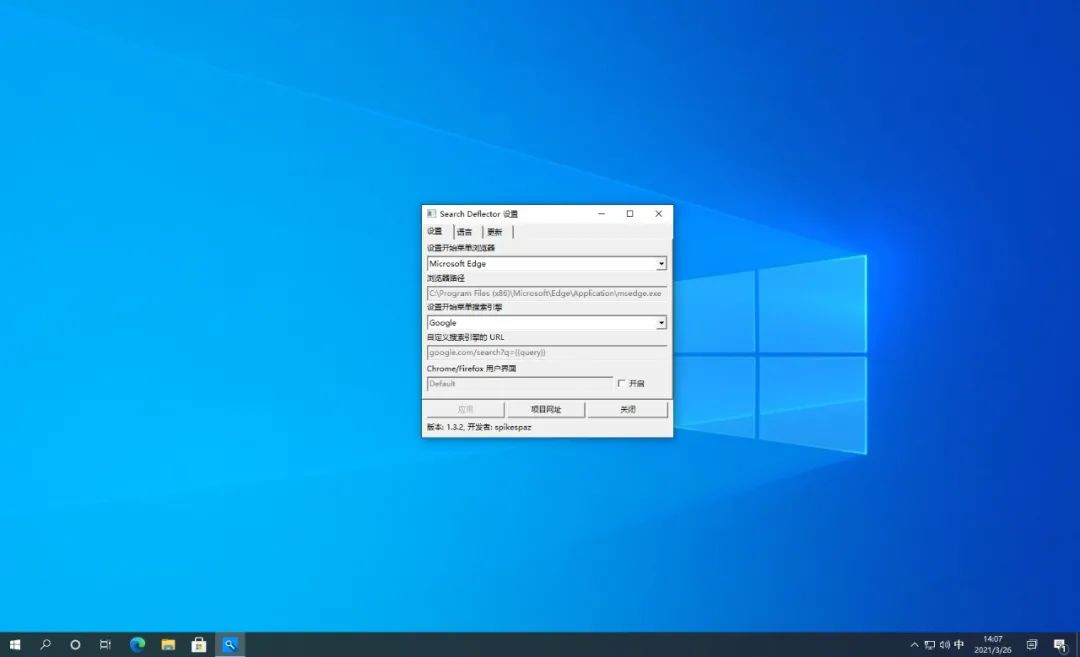Click the 关闭 button
Image resolution: width=1080 pixels, height=657 pixels.
[x=627, y=410]
